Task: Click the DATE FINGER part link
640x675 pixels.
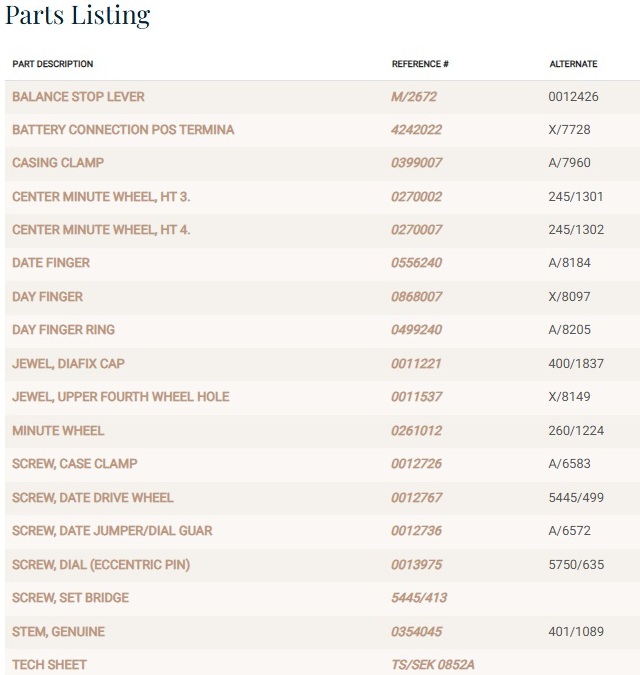Action: (x=51, y=263)
